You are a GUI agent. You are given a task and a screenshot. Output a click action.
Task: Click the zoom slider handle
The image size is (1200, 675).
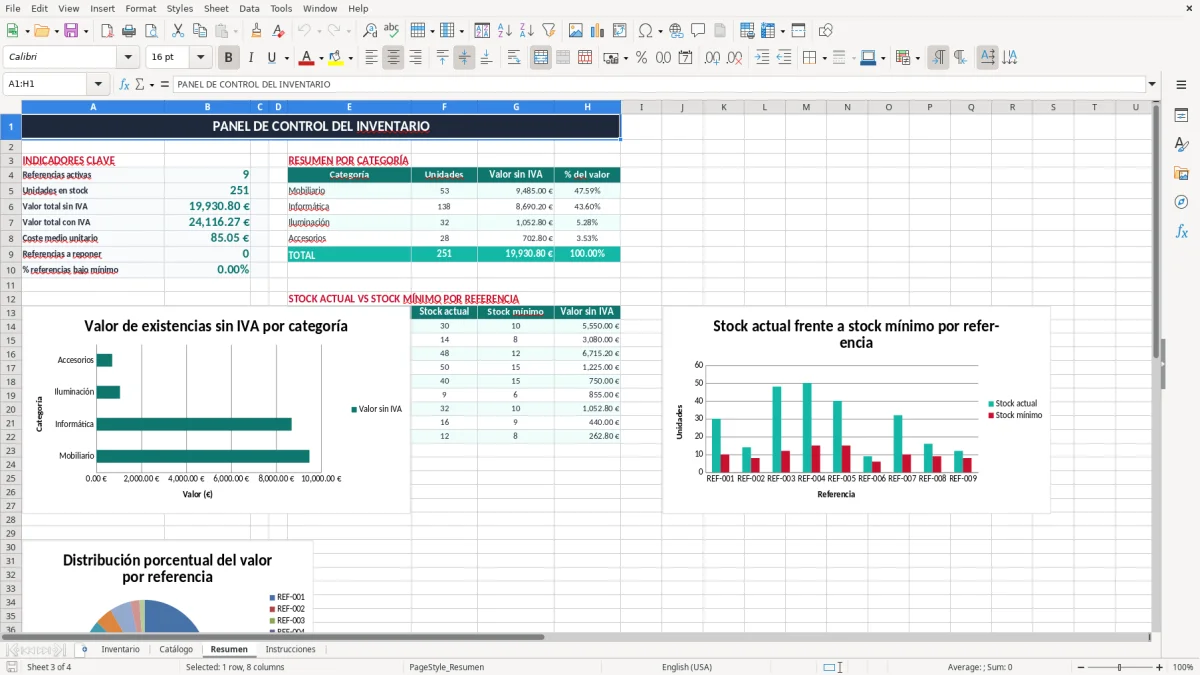(x=1120, y=667)
